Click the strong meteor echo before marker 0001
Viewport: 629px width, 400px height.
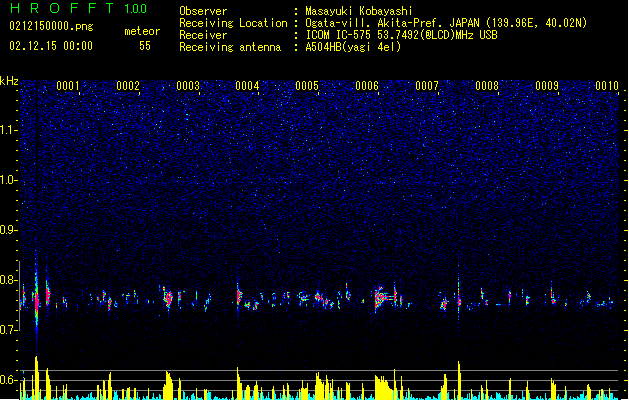pos(37,297)
